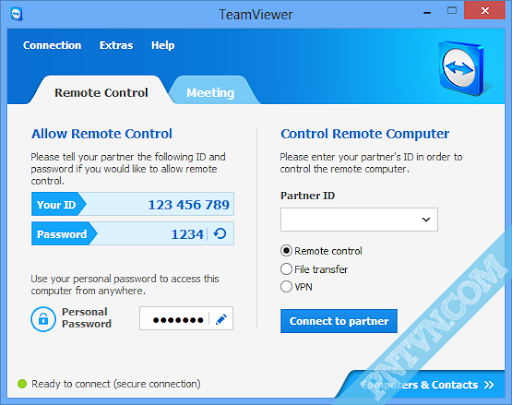Select the password value 1234
The height and width of the screenshot is (405, 512).
click(187, 234)
